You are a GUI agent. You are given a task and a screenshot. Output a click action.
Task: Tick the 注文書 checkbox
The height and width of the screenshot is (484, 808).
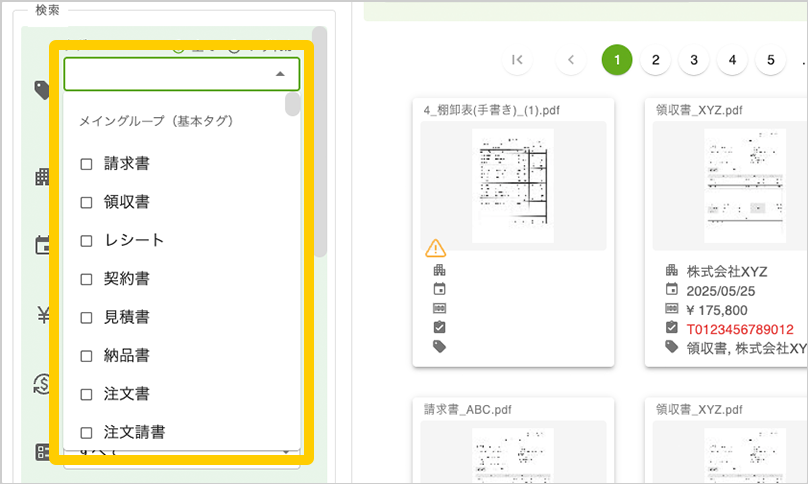pos(87,394)
